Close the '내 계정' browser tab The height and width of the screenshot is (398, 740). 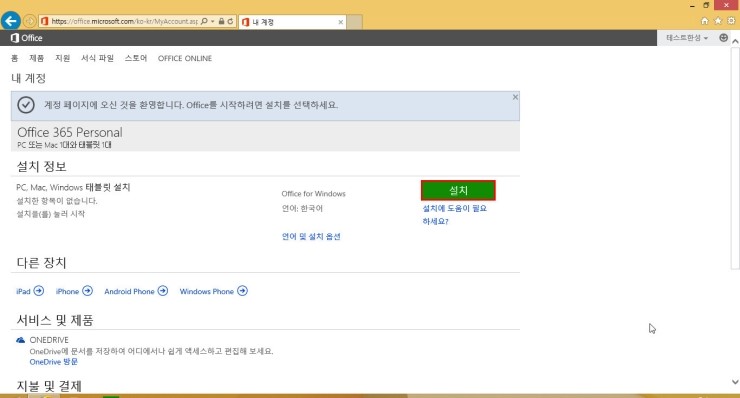340,22
